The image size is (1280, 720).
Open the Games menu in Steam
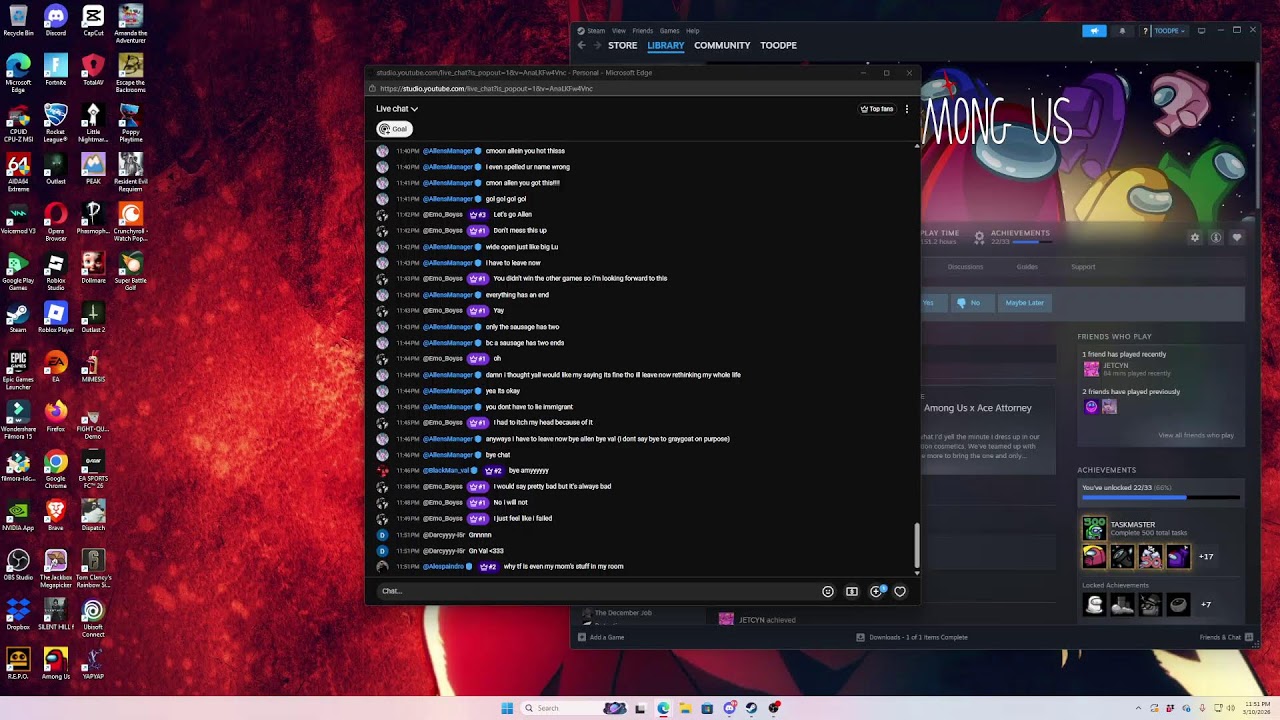click(670, 31)
